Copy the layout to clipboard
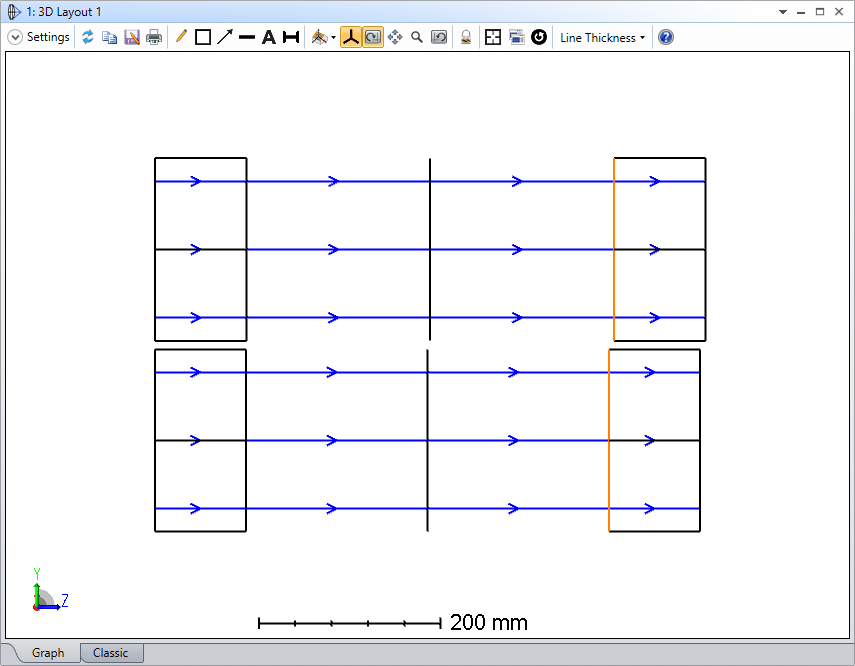855x666 pixels. [110, 37]
